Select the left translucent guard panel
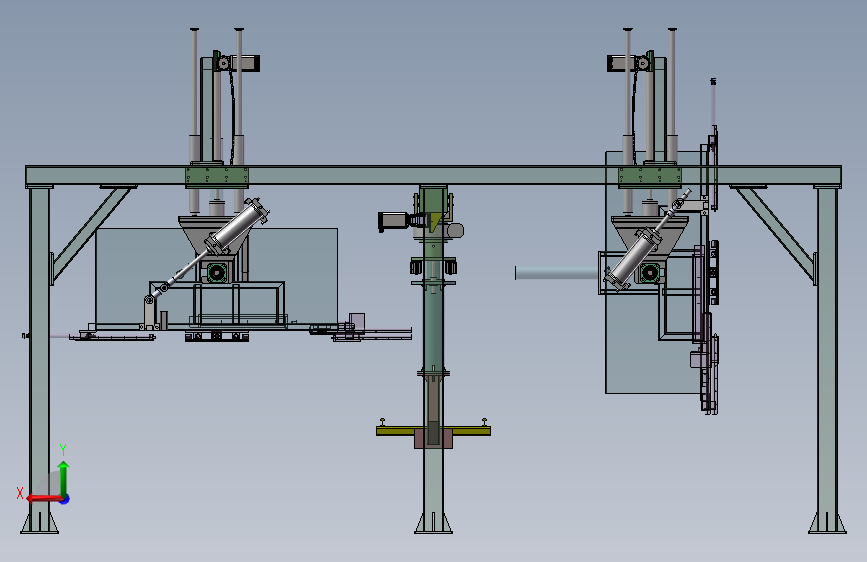Viewport: 867px width, 562px height. point(216,278)
